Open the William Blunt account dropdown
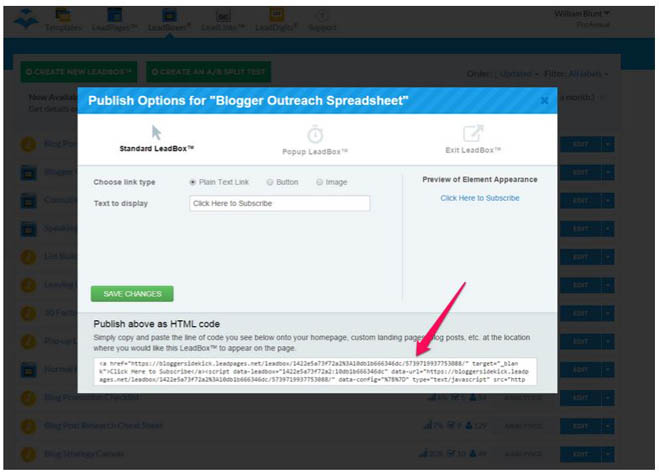Image resolution: width=660 pixels, height=474 pixels. coord(582,14)
